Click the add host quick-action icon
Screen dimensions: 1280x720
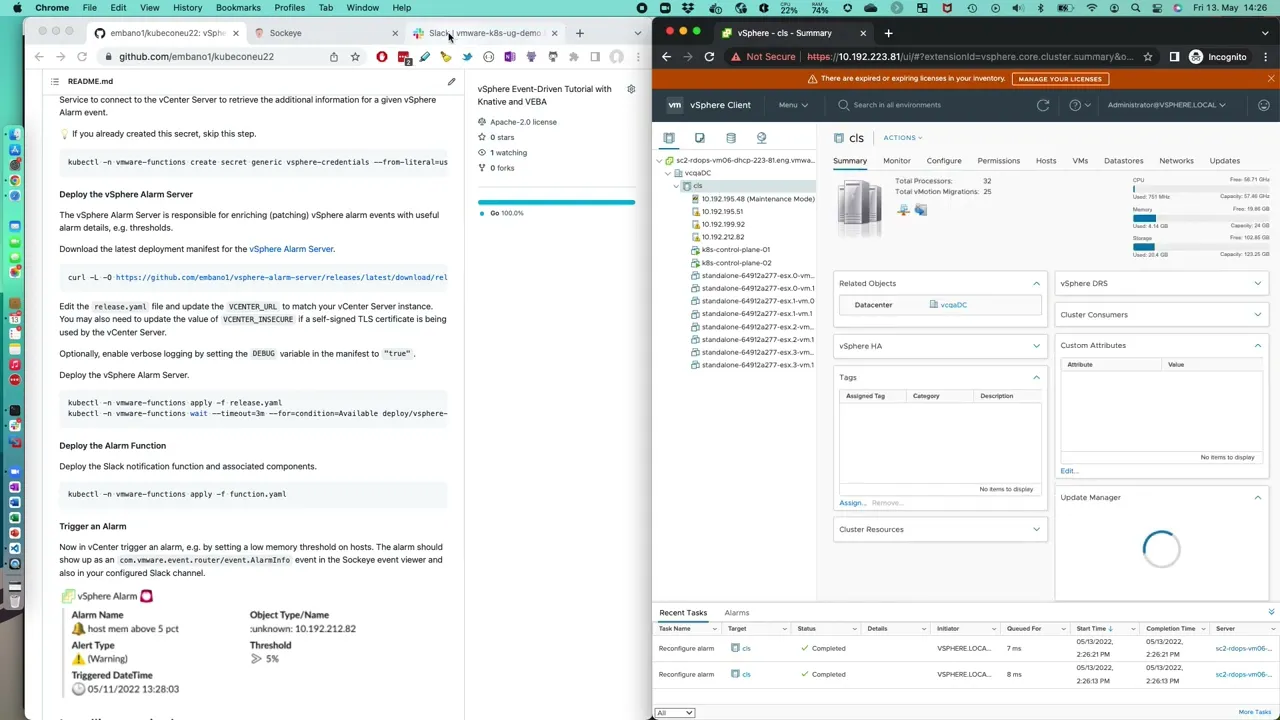[904, 210]
